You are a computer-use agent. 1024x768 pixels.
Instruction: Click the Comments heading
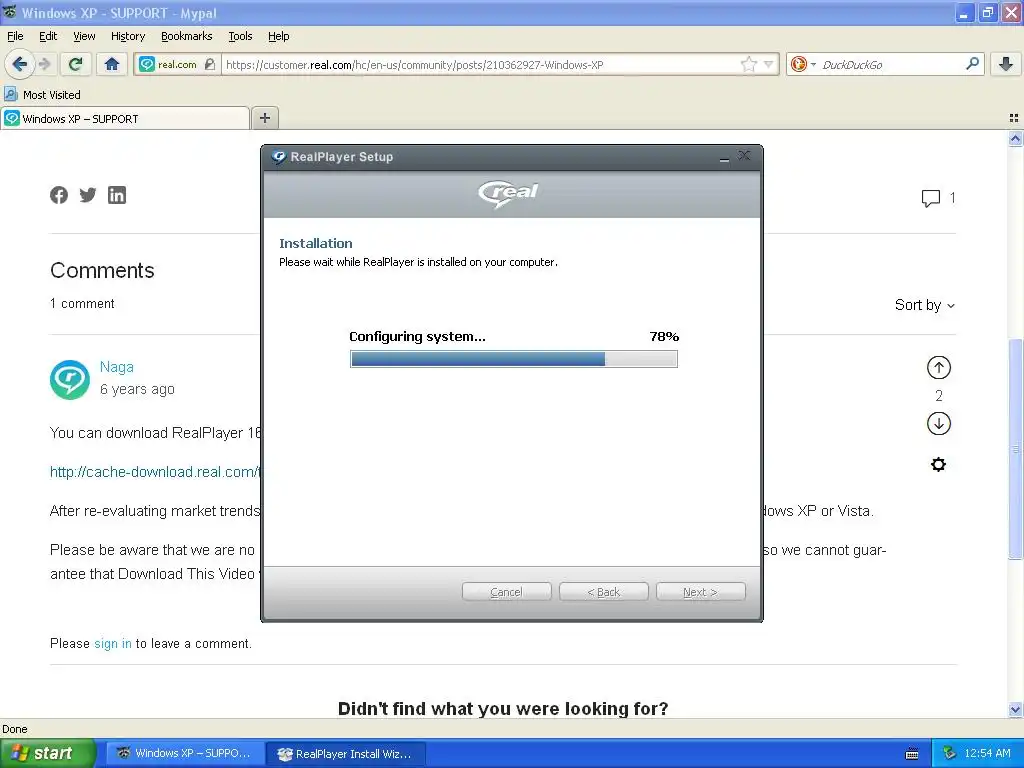[x=102, y=270]
